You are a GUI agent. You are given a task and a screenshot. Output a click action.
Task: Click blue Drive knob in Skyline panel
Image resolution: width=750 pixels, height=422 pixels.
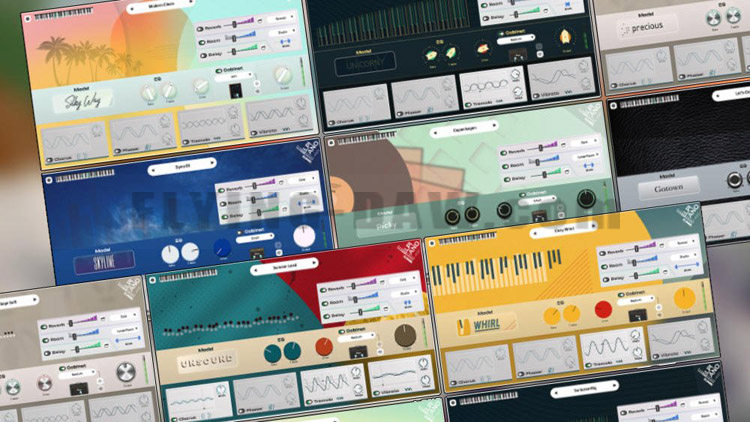pyautogui.click(x=221, y=248)
